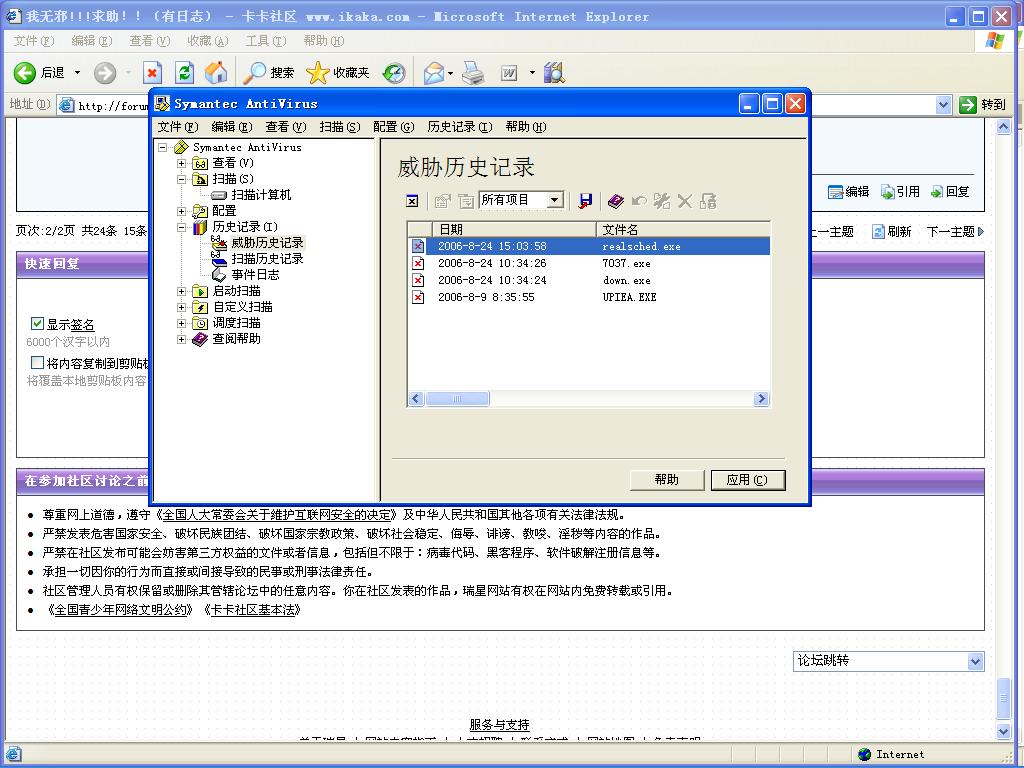The height and width of the screenshot is (768, 1024).
Task: Click the Back arrow in Internet Explorer
Action: [25, 72]
